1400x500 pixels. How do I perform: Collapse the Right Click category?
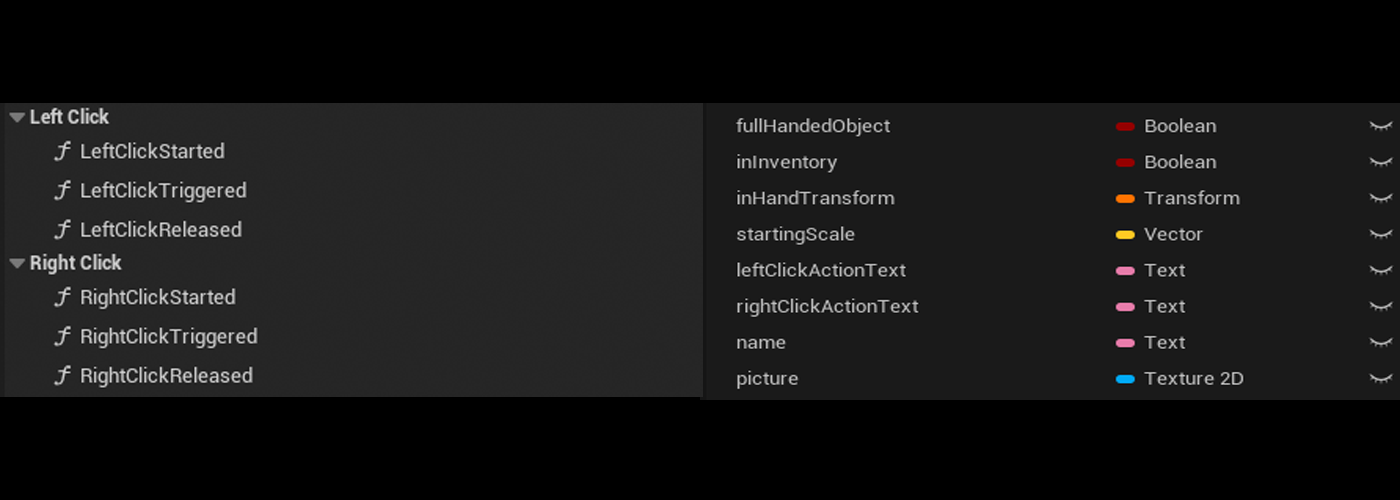click(x=17, y=264)
